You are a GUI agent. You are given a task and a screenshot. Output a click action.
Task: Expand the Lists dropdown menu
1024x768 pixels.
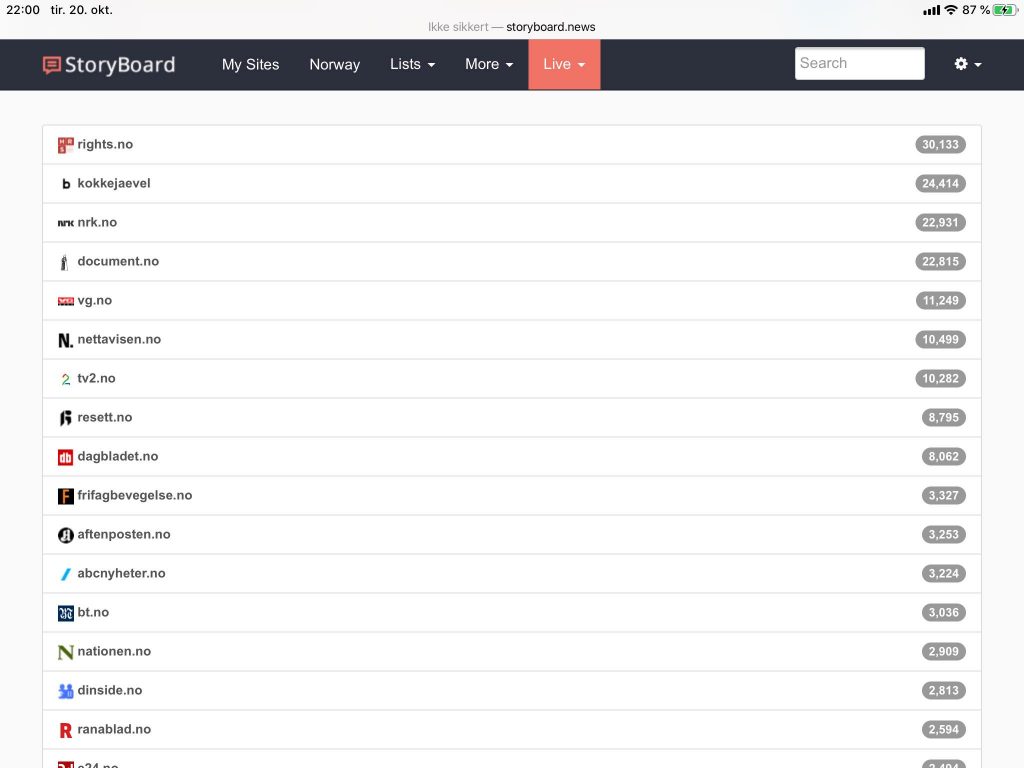[412, 64]
